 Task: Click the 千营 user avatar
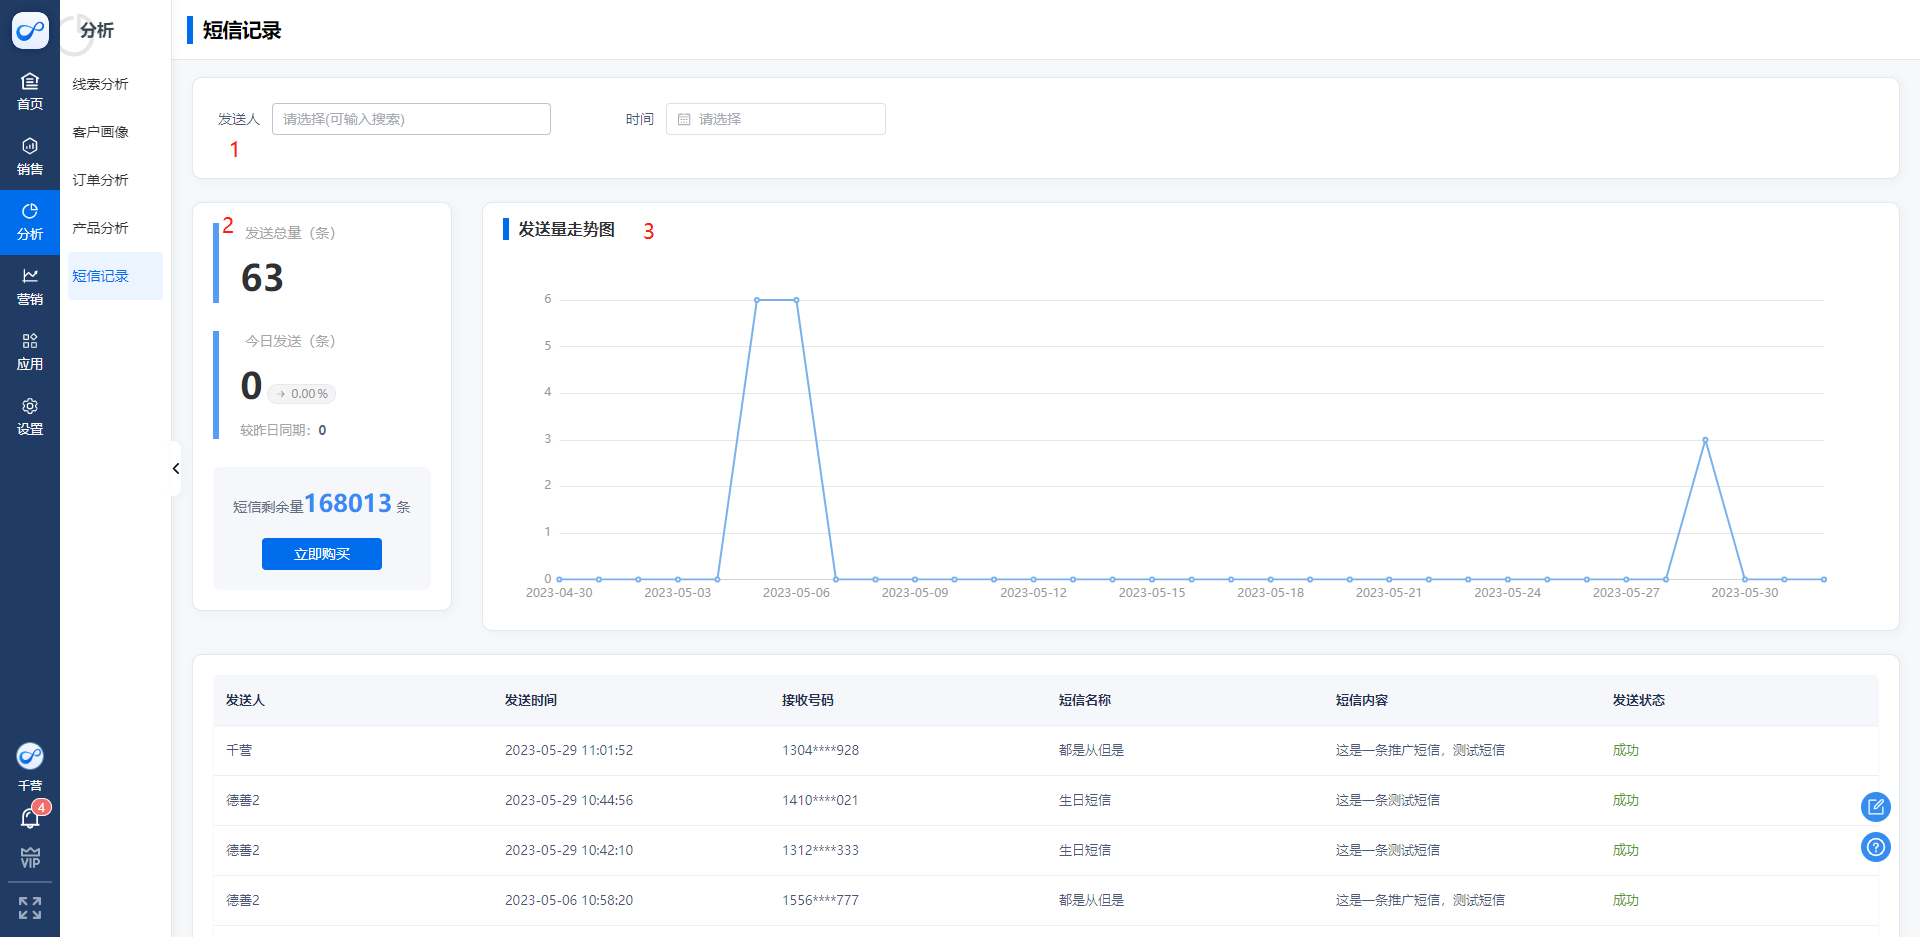[30, 756]
